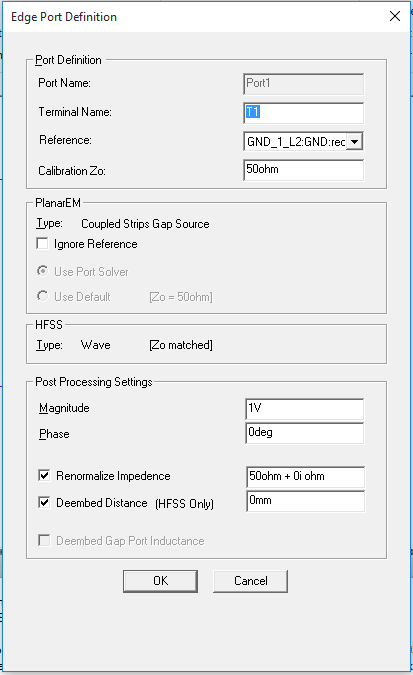
Task: Choose the Use Default radio button
Action: pyautogui.click(x=42, y=296)
